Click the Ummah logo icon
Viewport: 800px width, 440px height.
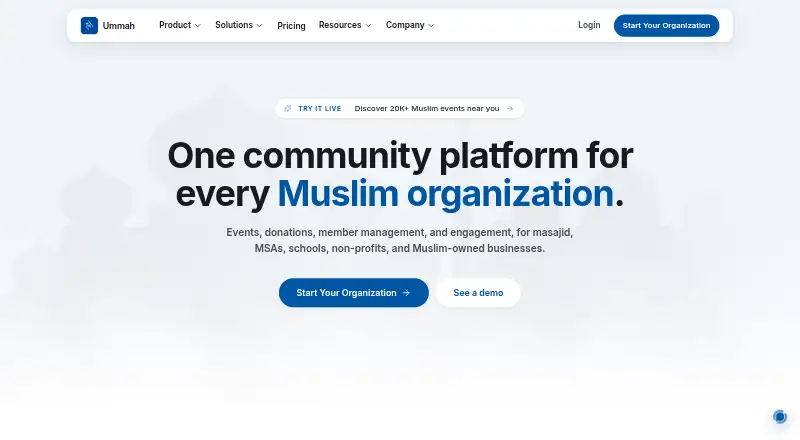pyautogui.click(x=89, y=26)
